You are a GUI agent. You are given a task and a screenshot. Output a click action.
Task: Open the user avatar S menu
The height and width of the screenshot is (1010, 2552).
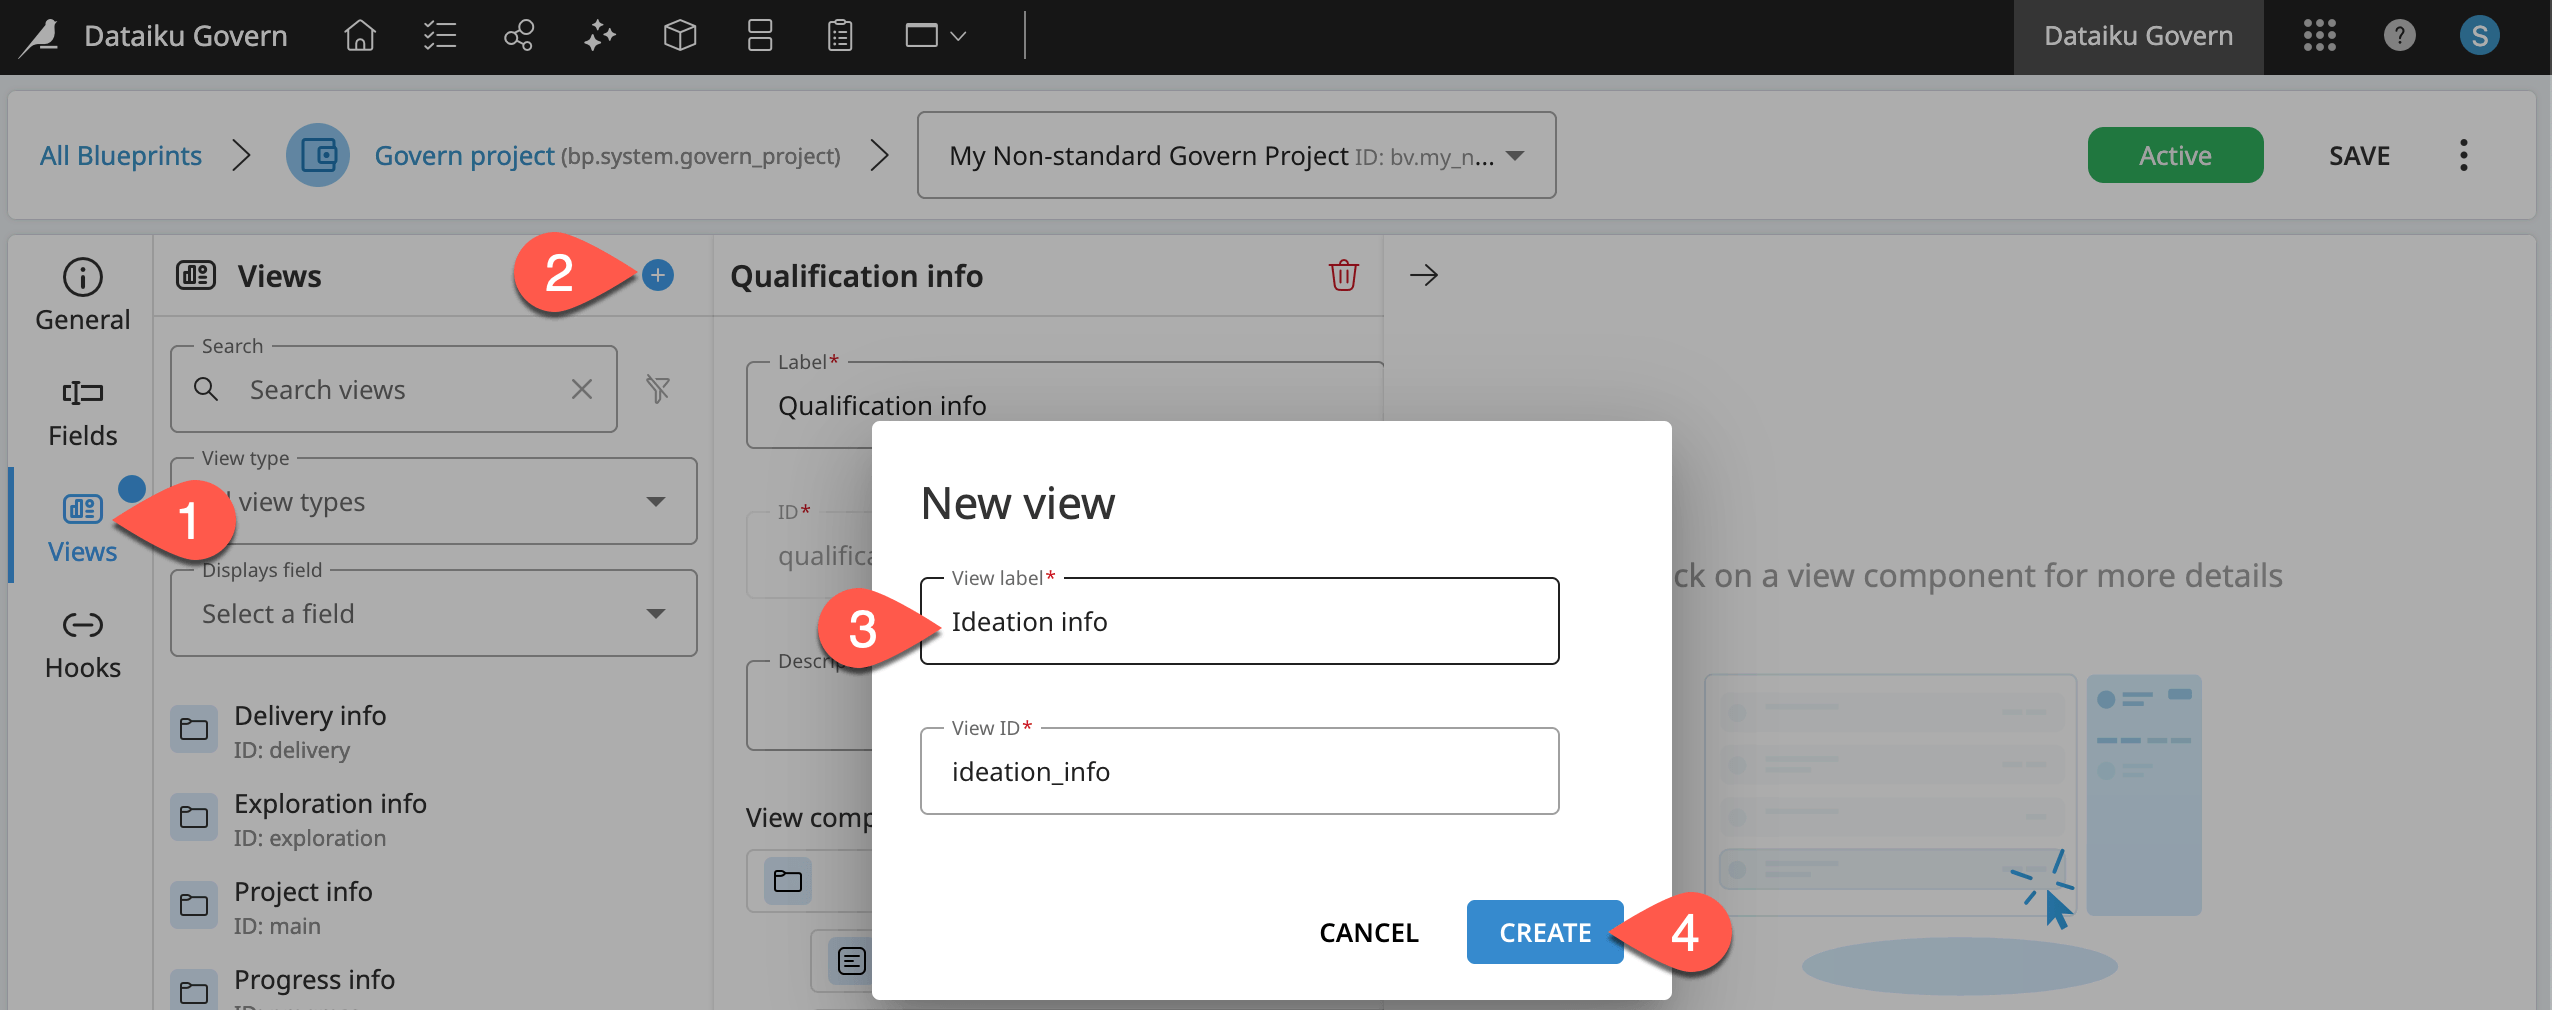(x=2480, y=36)
